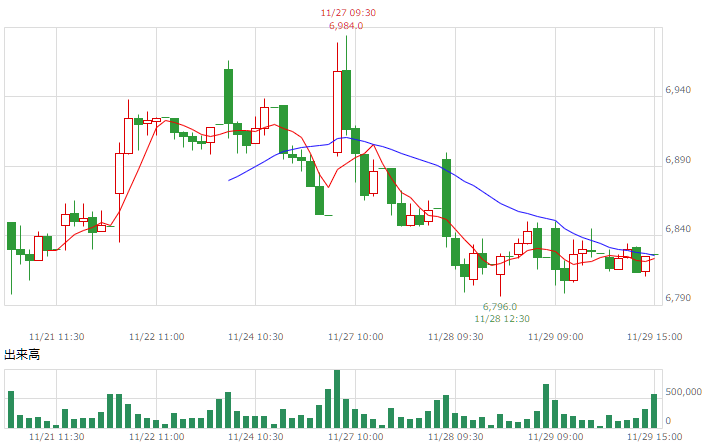Click 11/21 11:30 under the volume chart
Viewport: 706px width, 448px height.
pos(57,437)
